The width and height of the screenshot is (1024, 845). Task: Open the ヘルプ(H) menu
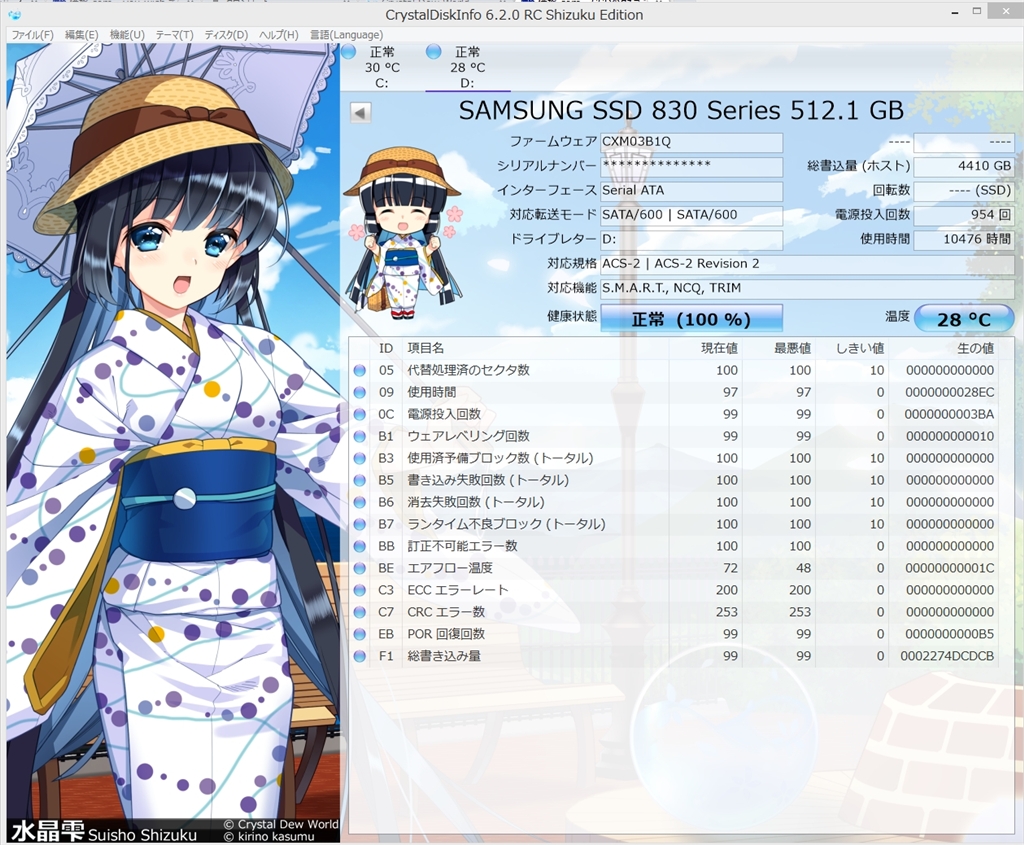point(279,35)
